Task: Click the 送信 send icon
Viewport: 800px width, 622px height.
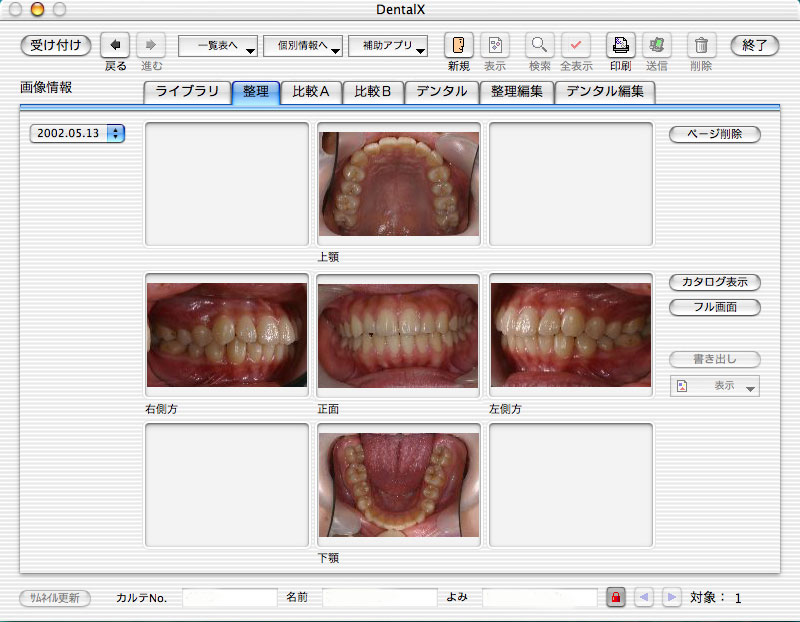Action: coord(657,45)
